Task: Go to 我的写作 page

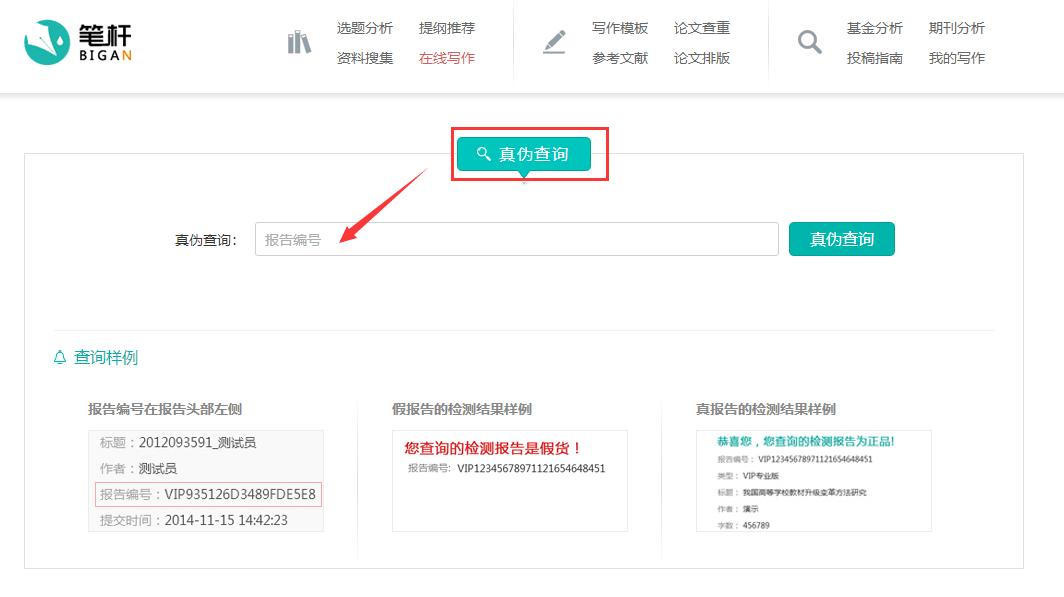Action: coord(957,58)
